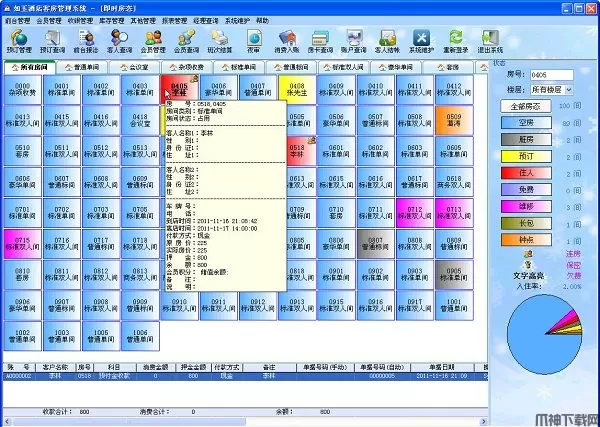
Task: Filter by magenta 维修 maintenance button
Action: (526, 207)
